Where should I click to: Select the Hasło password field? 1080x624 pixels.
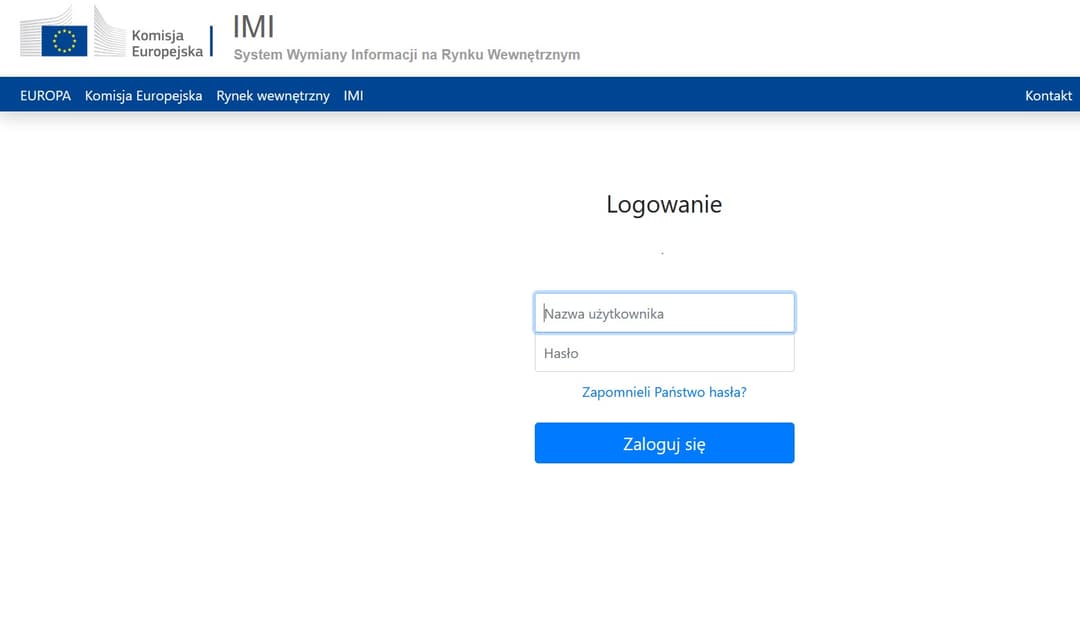click(664, 352)
